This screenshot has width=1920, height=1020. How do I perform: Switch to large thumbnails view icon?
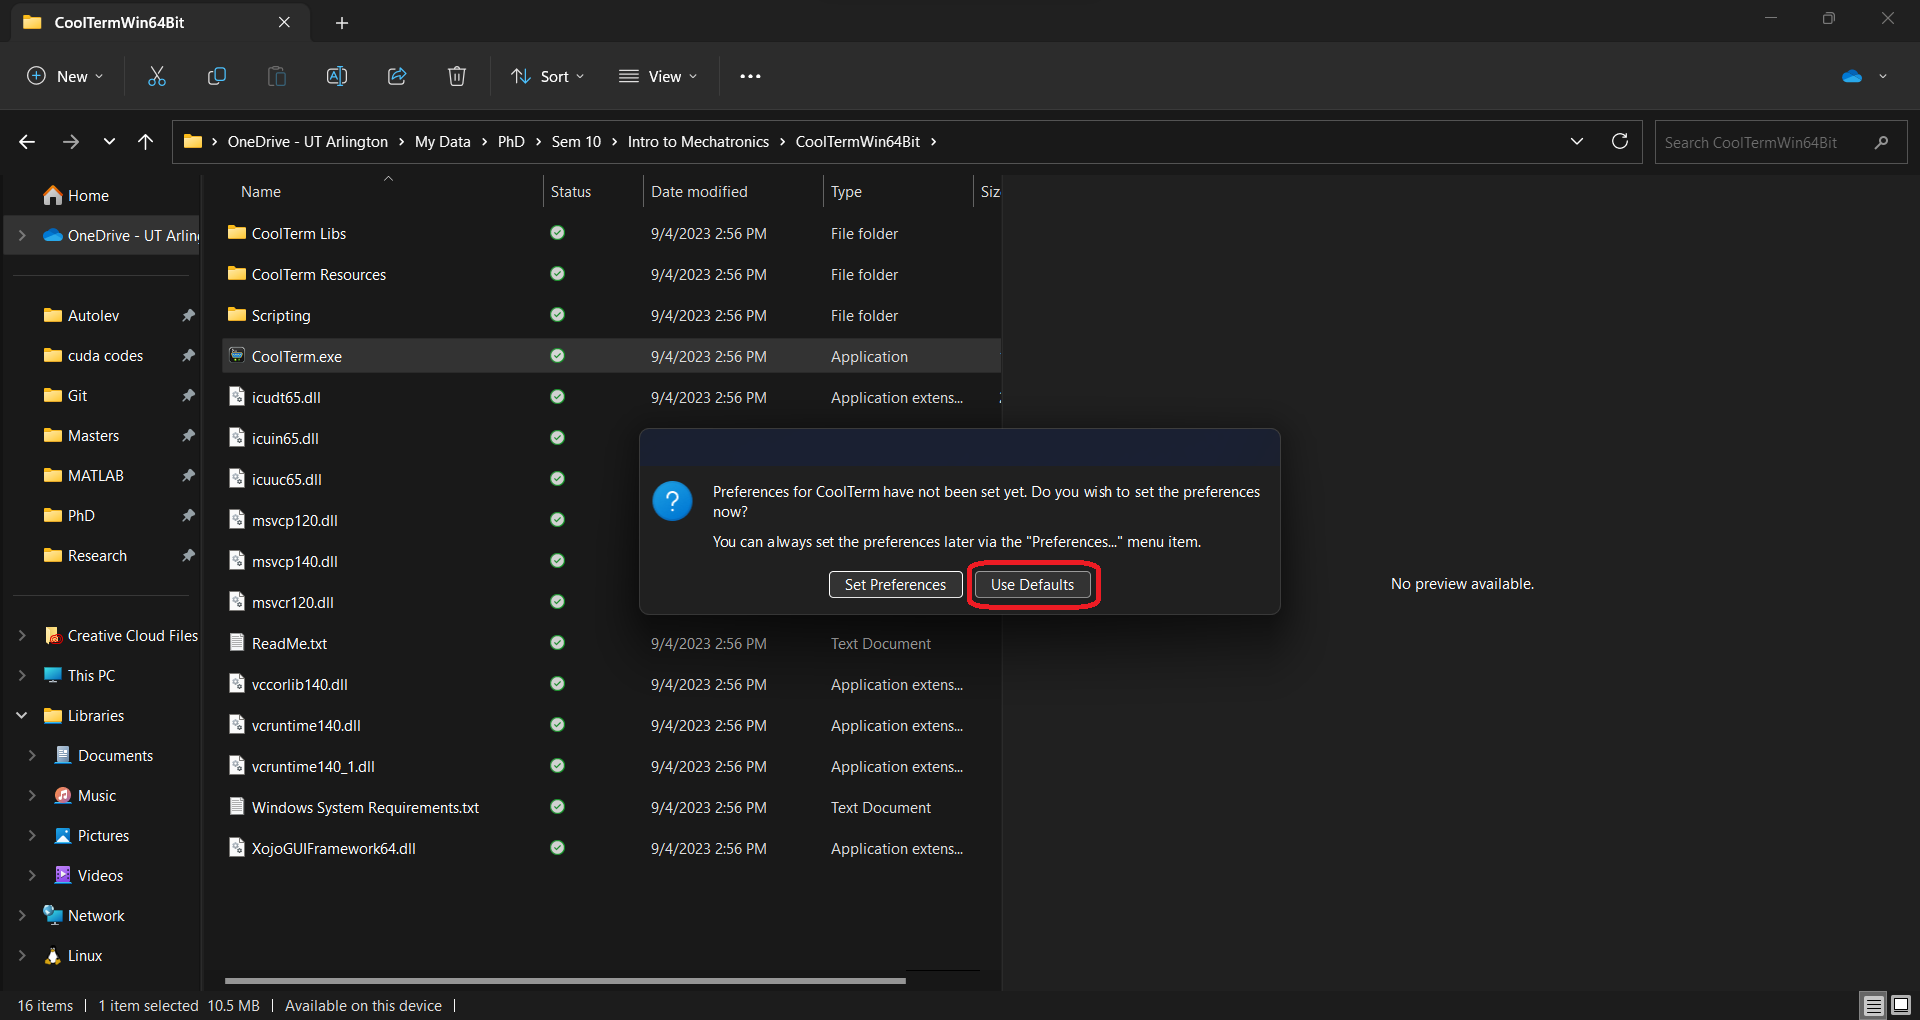(1901, 1005)
